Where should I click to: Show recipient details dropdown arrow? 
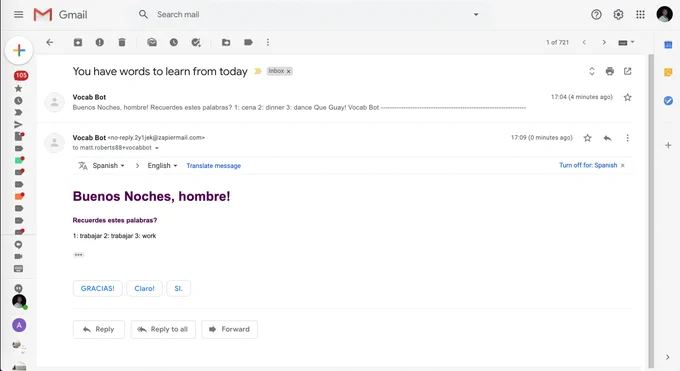pos(157,148)
